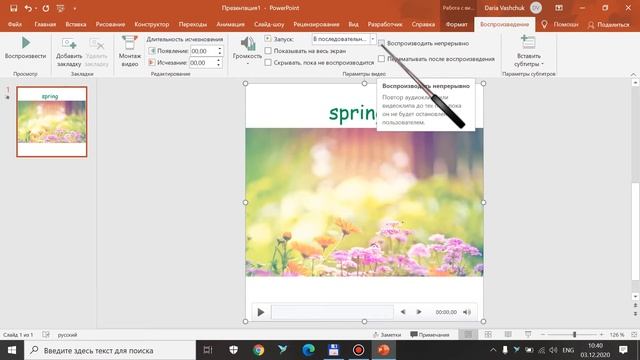The width and height of the screenshot is (640, 360).
Task: Open Заметки notes pane
Action: [387, 335]
